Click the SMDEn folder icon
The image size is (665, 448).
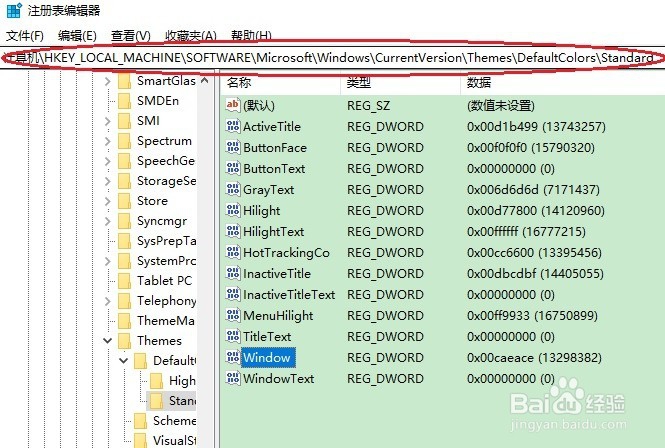(125, 101)
